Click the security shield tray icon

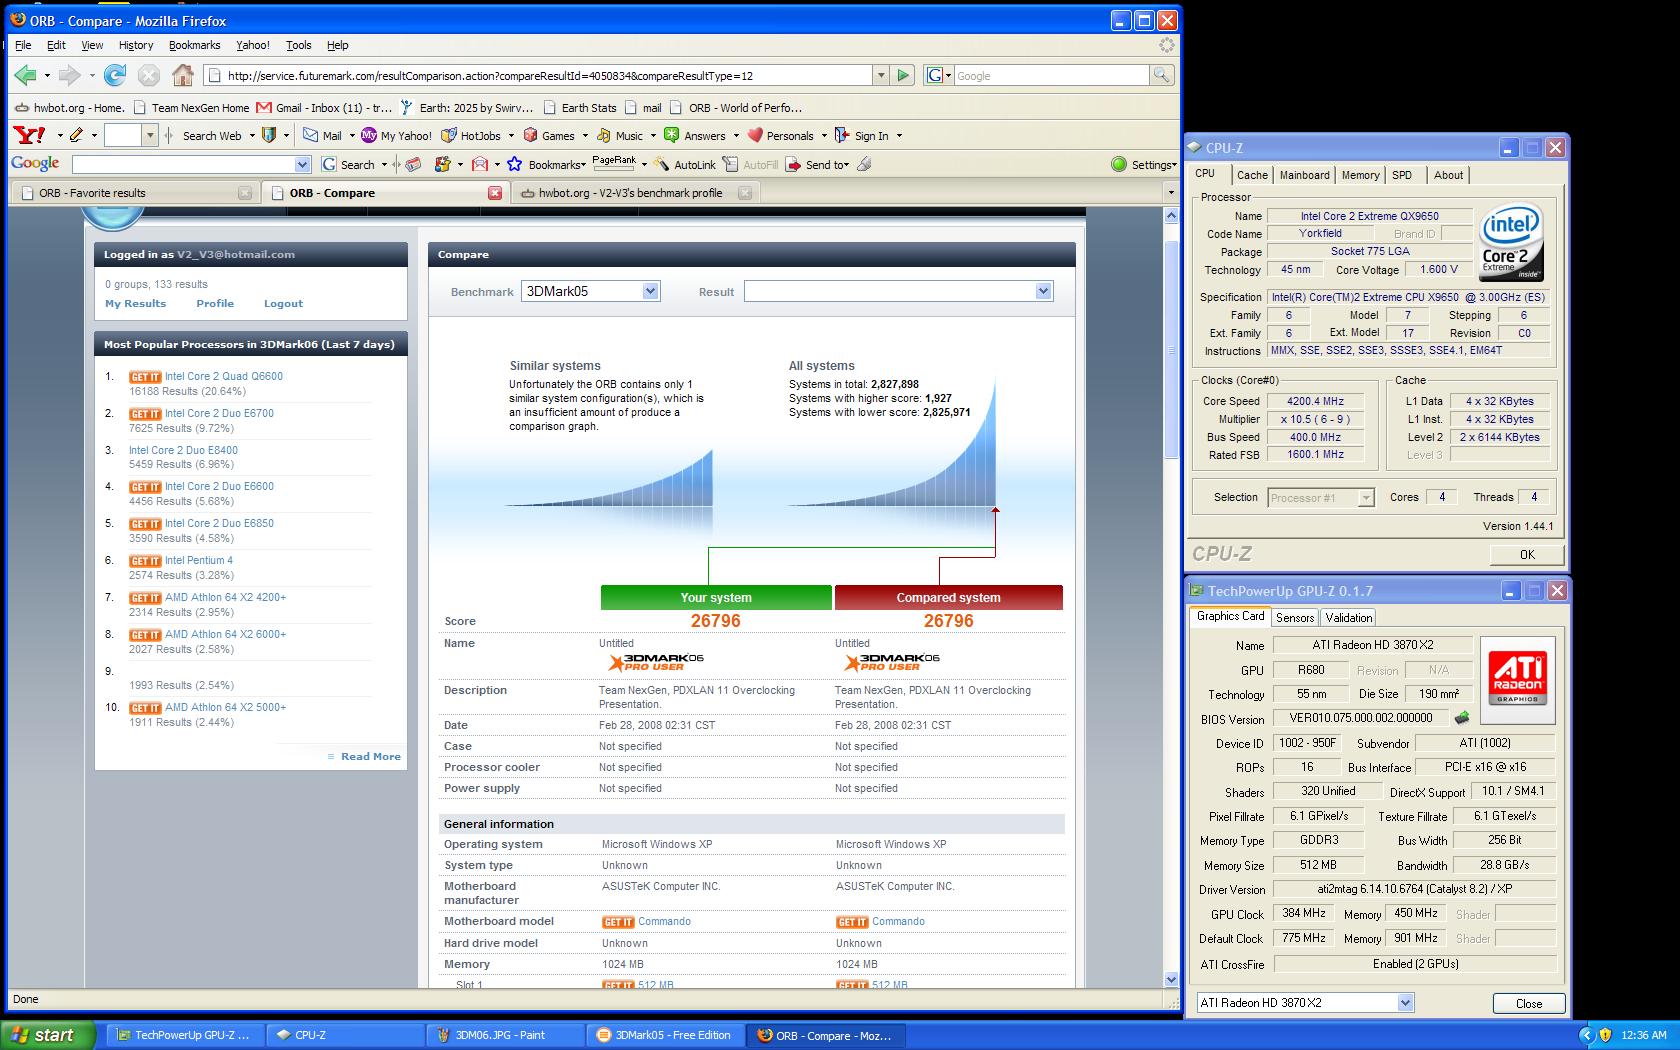click(1605, 1035)
